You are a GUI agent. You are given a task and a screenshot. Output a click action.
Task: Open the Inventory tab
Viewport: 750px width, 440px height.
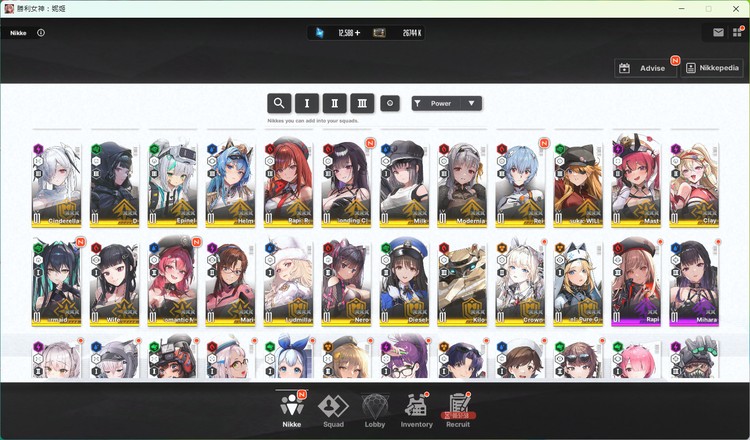point(416,409)
